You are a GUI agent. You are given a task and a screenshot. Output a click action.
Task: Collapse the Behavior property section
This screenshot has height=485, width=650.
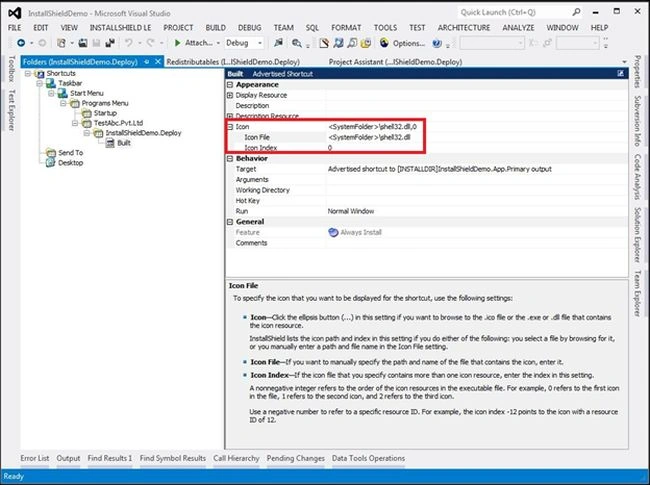pyautogui.click(x=230, y=159)
